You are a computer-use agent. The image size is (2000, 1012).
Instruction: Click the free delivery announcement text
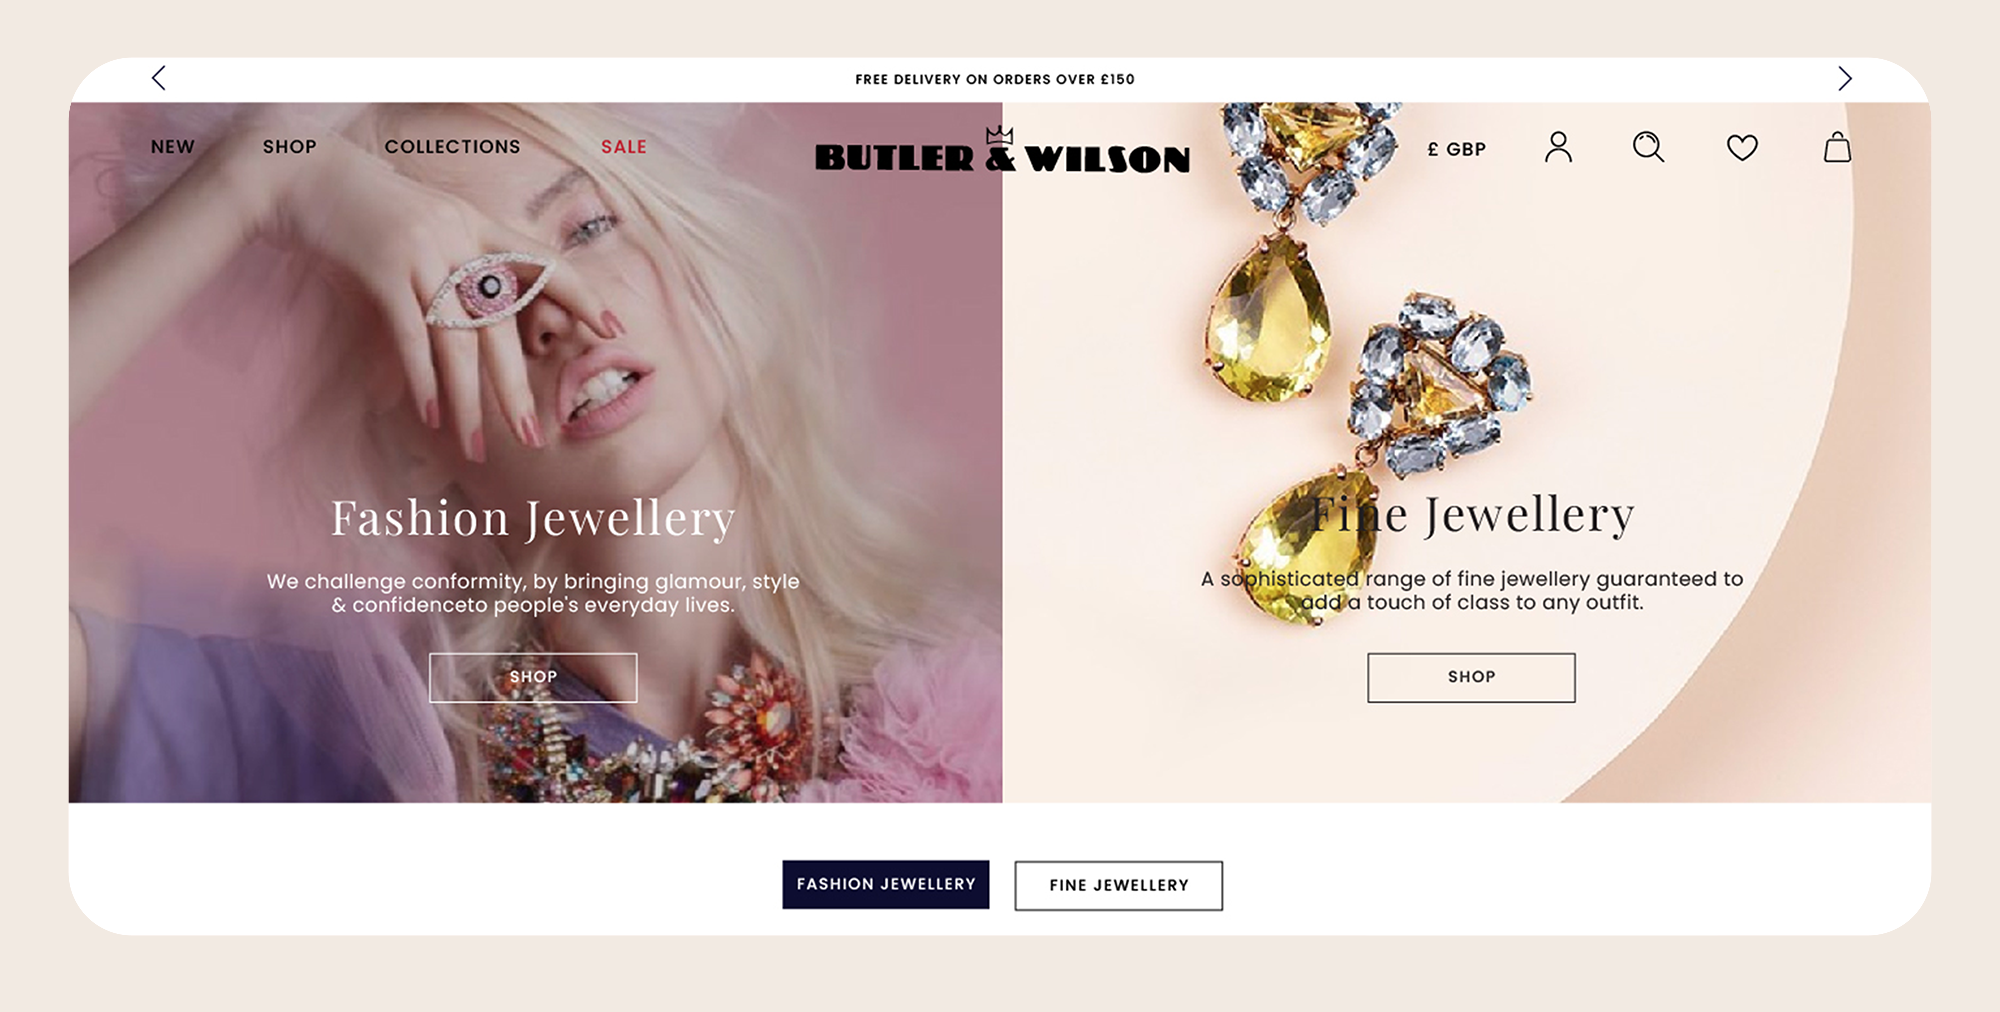pos(995,79)
